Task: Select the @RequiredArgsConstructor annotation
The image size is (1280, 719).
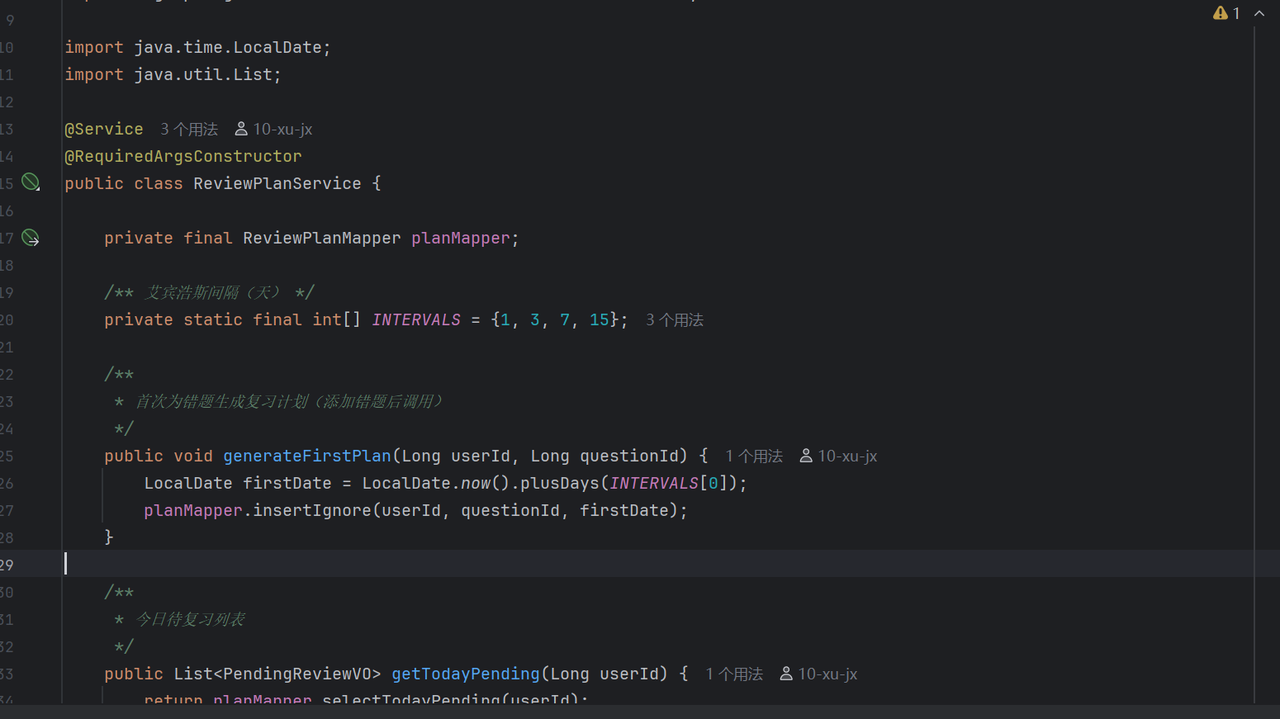Action: click(x=183, y=156)
